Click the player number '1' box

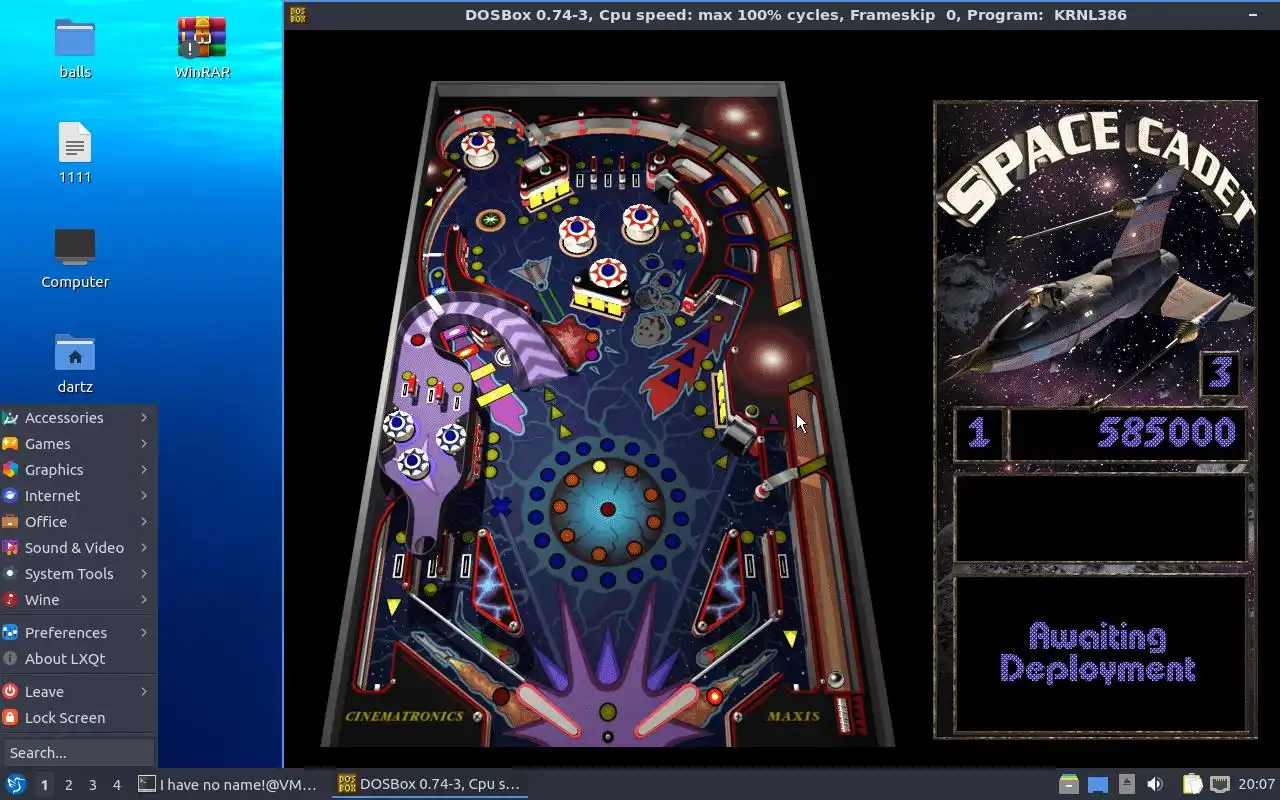pyautogui.click(x=978, y=433)
